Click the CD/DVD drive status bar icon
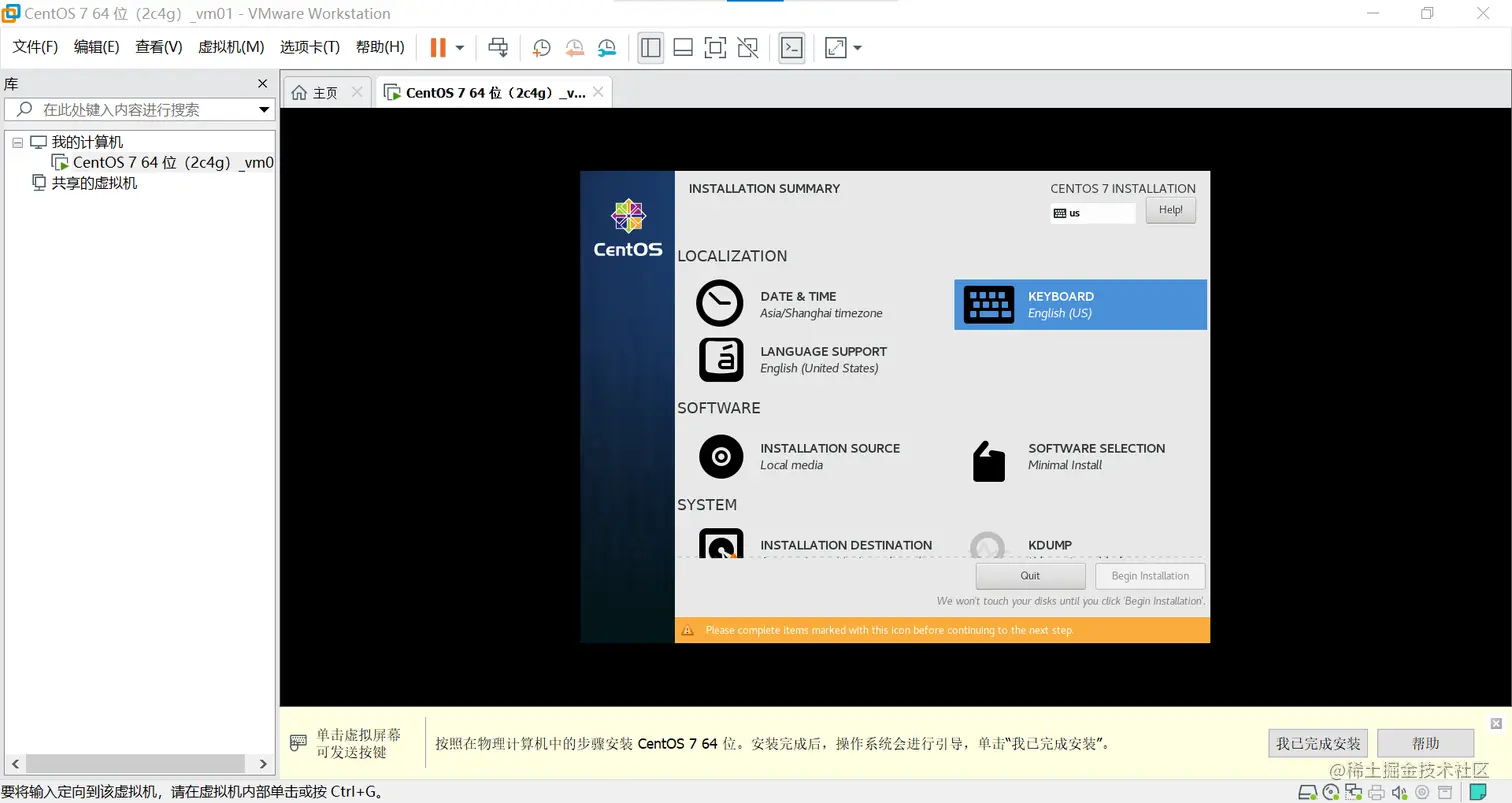The image size is (1512, 803). pyautogui.click(x=1331, y=793)
